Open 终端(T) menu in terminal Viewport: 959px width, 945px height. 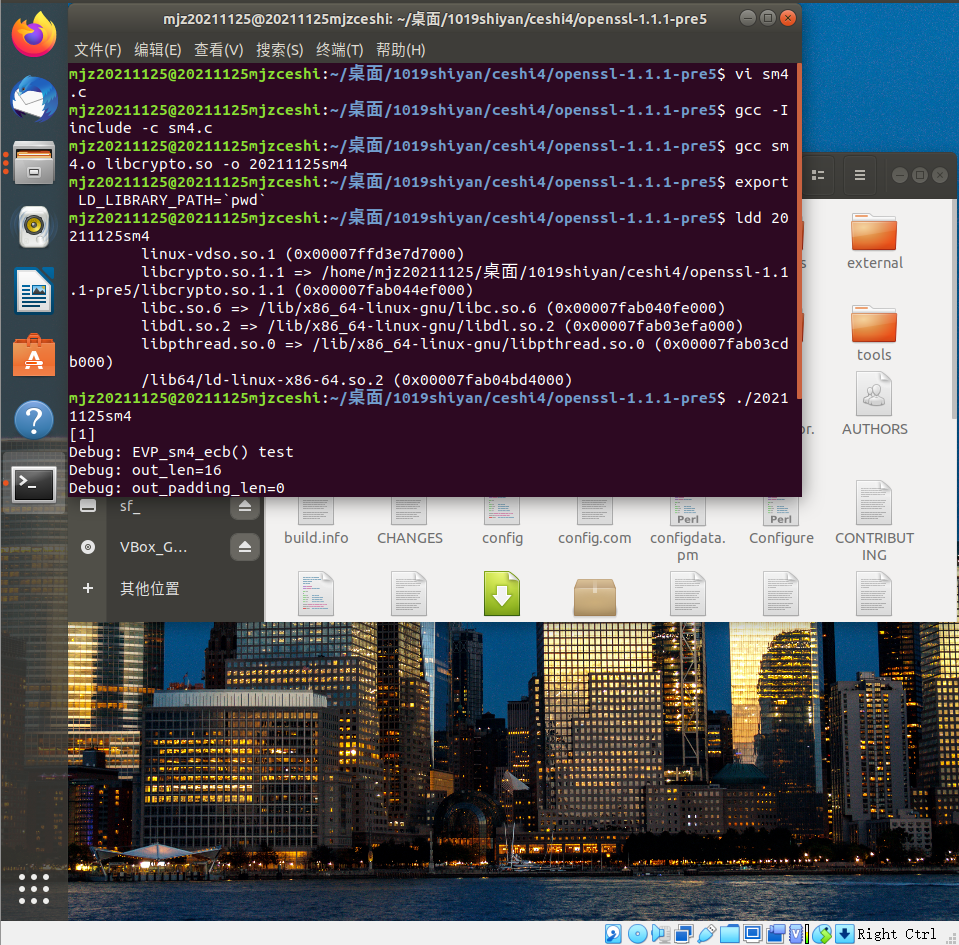[x=339, y=50]
